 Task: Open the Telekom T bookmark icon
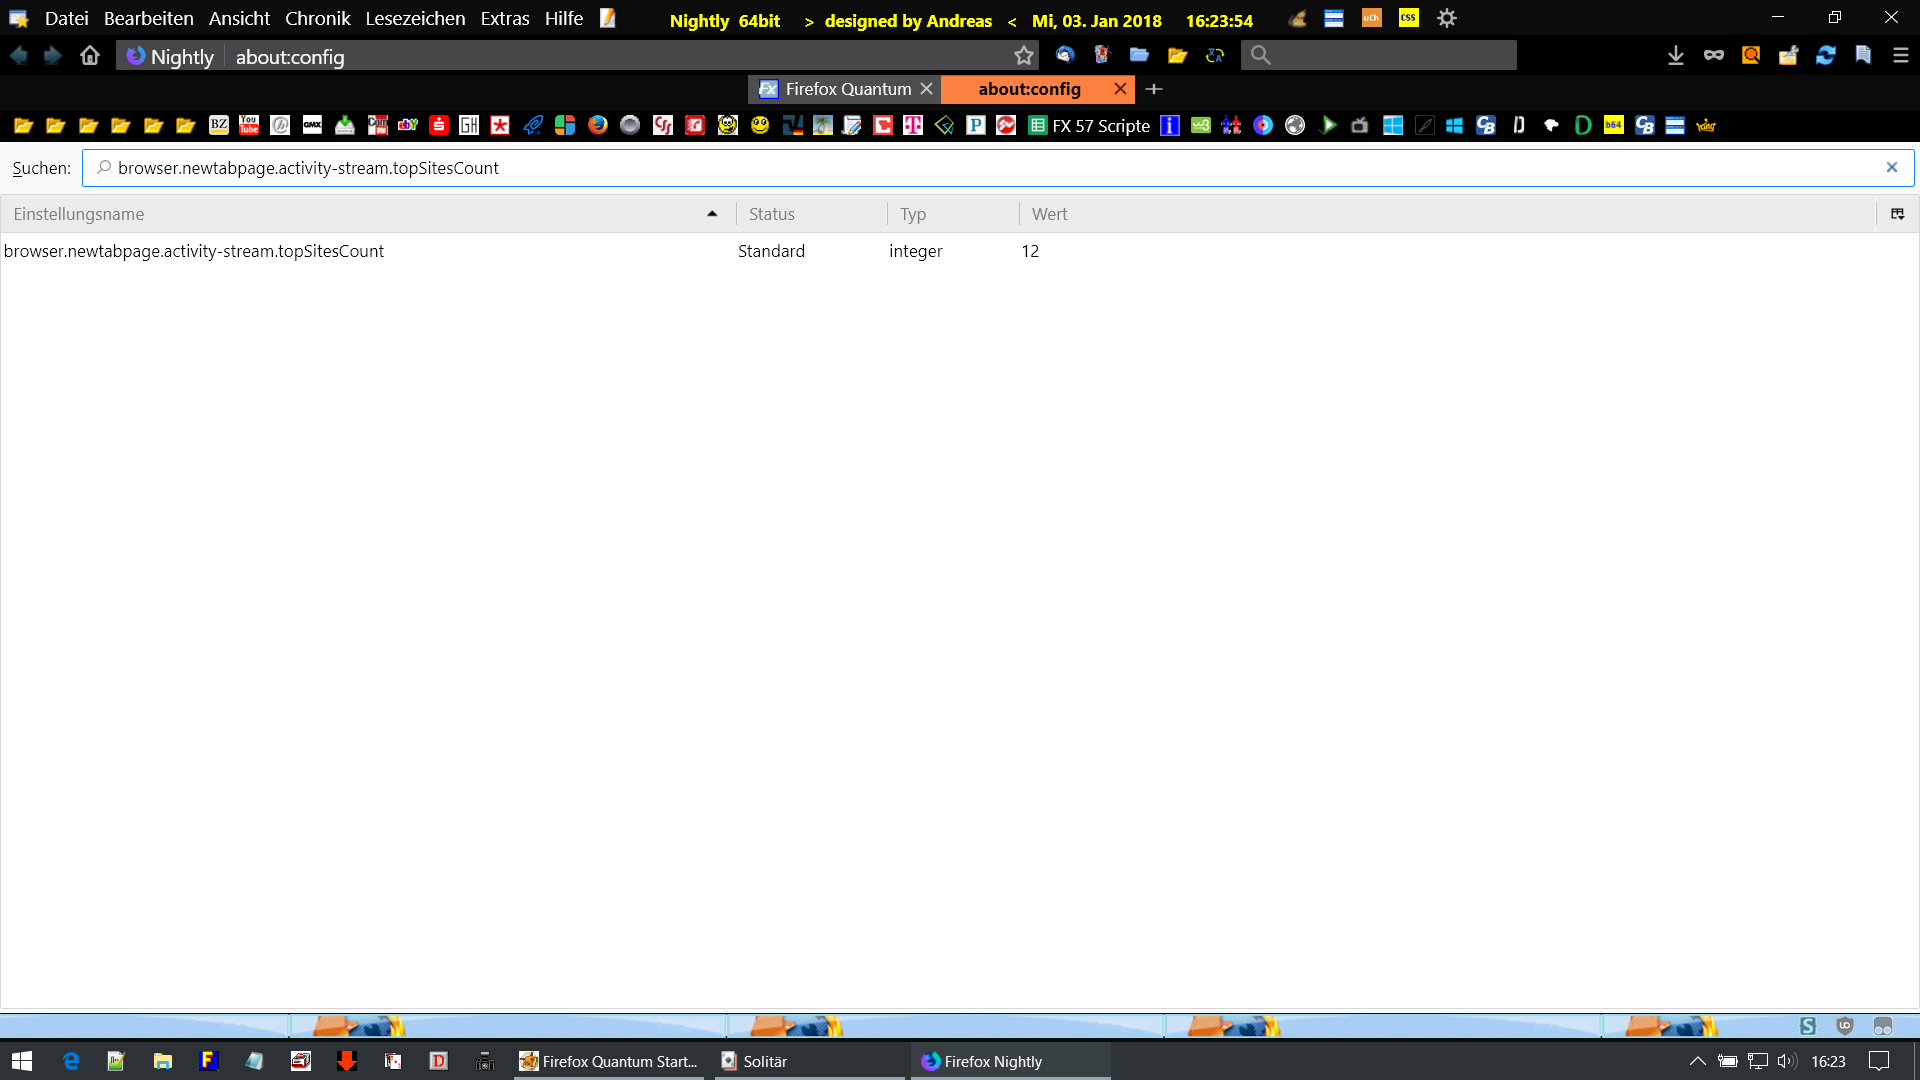(x=913, y=125)
